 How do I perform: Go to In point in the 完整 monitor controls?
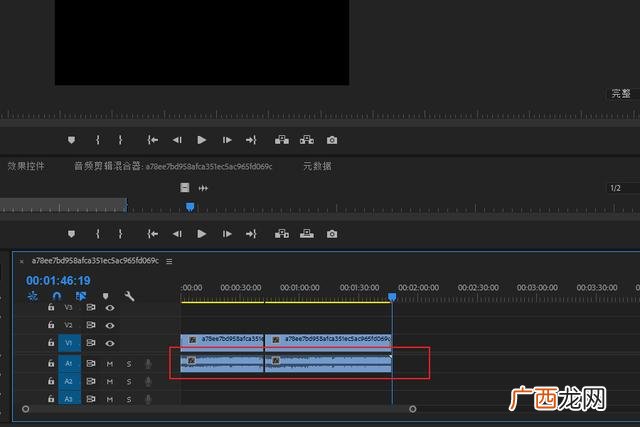[x=153, y=140]
